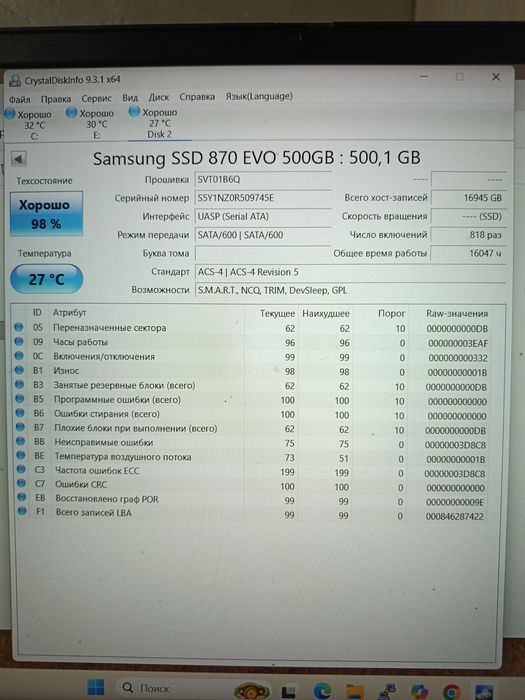Click the Порог column header
The width and height of the screenshot is (525, 700).
click(x=392, y=313)
